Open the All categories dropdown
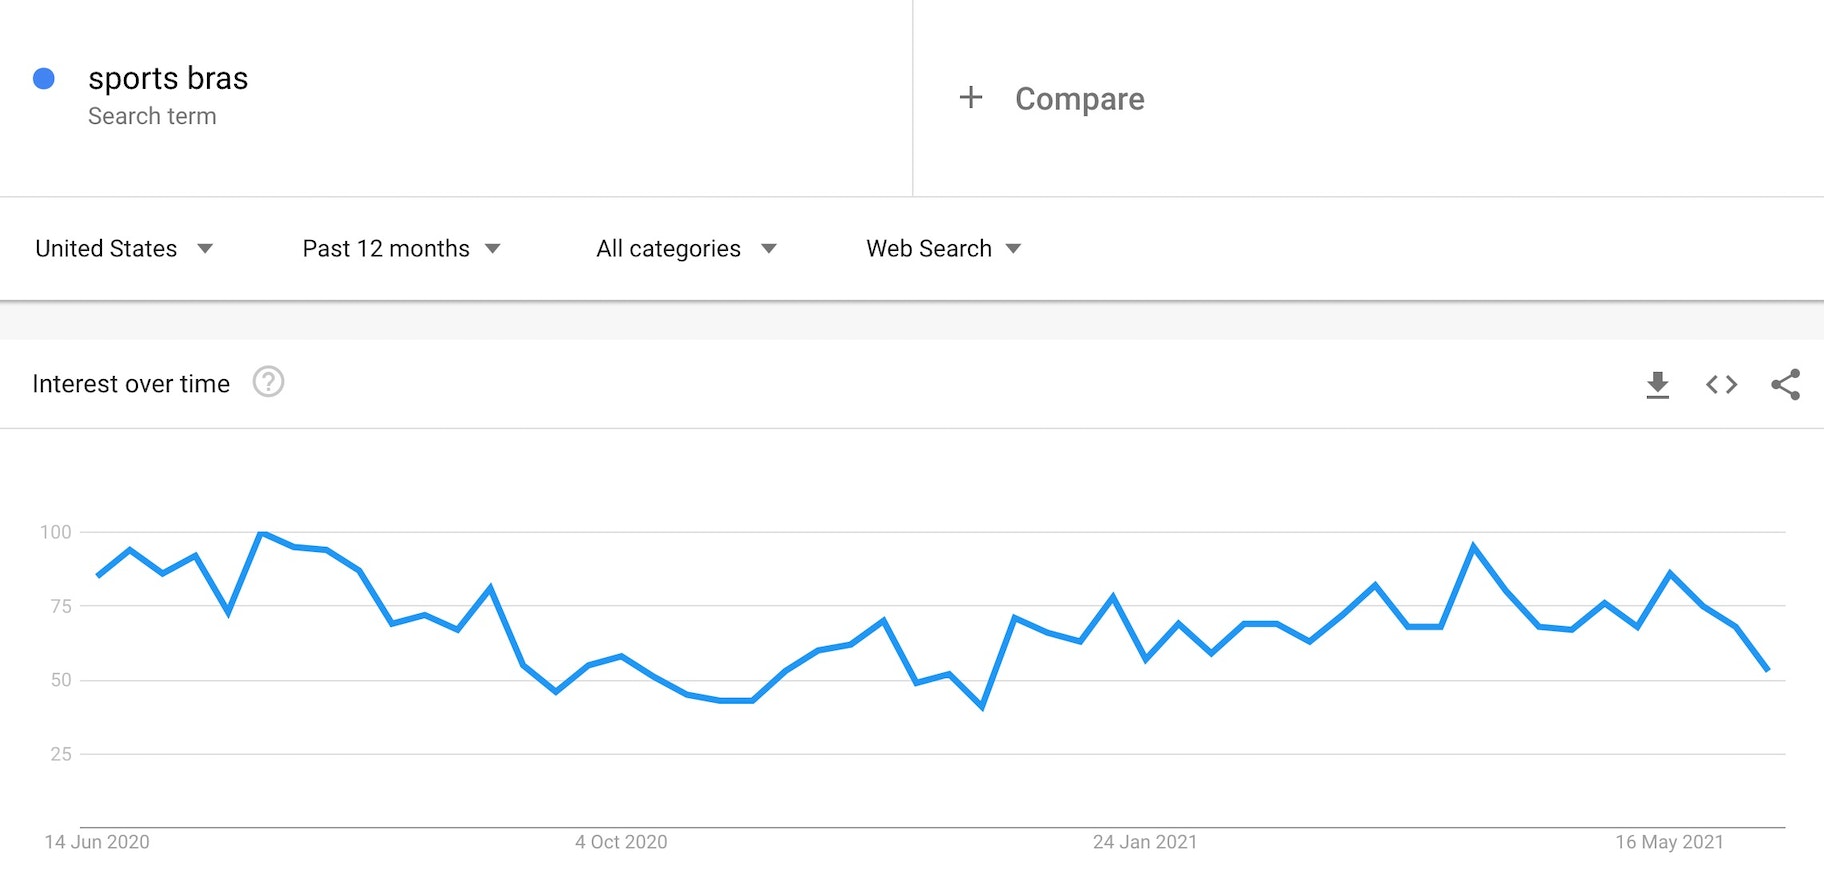Screen dimensions: 1824x886 [x=686, y=249]
